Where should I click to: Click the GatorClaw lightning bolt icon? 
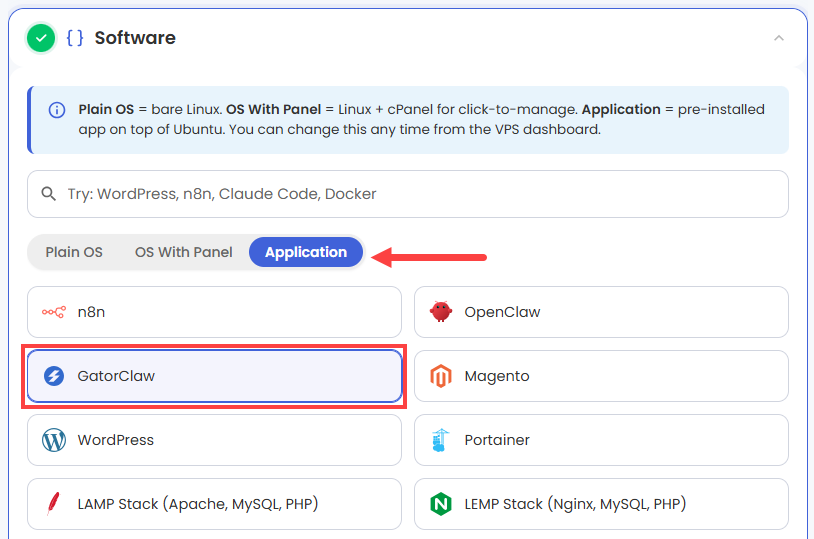click(x=53, y=375)
